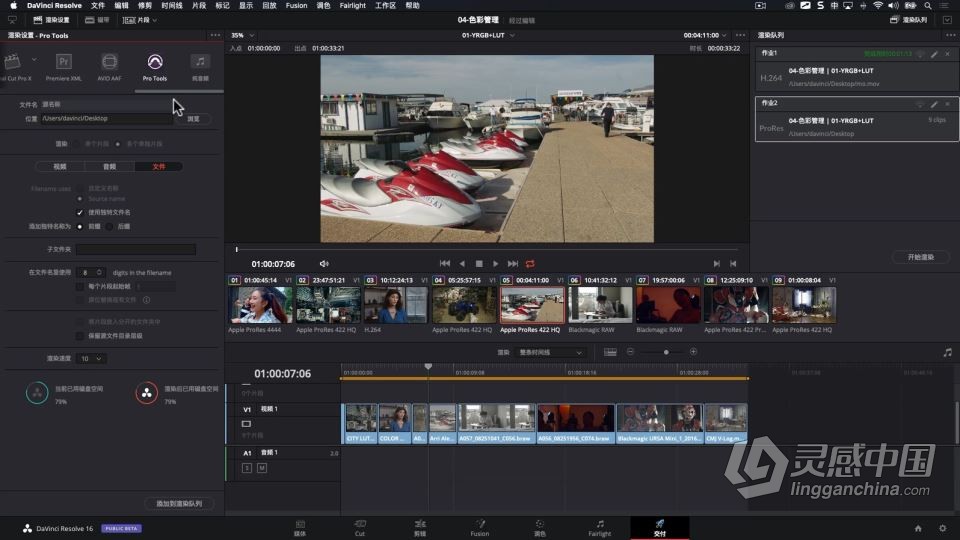Remove job 作业2 from render queue
Screen dimensions: 960x540
(x=948, y=104)
